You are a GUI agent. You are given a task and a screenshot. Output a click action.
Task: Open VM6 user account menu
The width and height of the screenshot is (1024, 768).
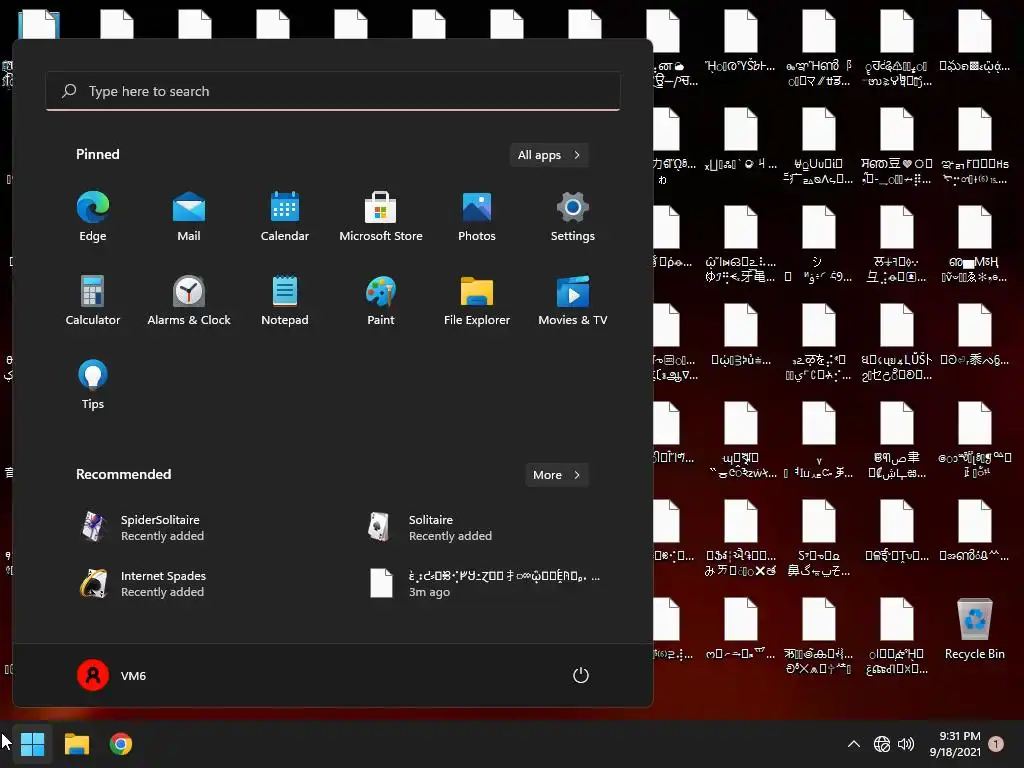[112, 675]
